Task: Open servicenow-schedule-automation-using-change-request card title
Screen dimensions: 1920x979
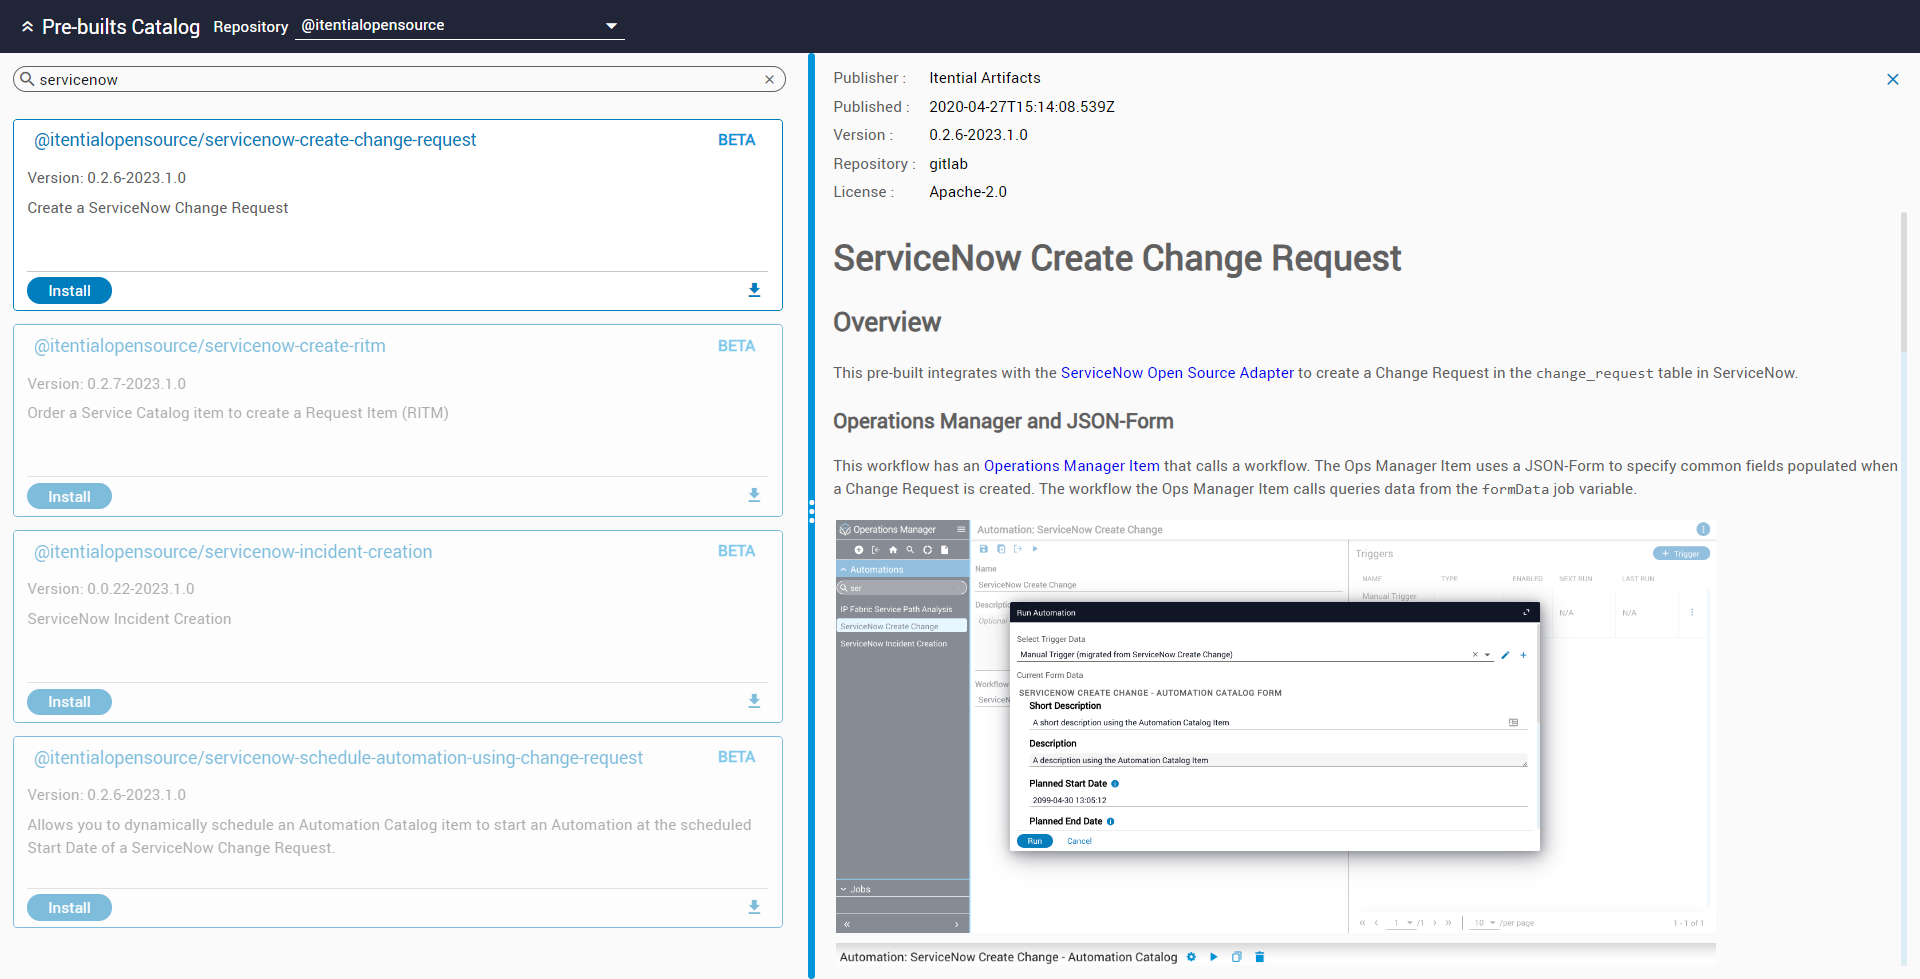Action: [x=338, y=758]
